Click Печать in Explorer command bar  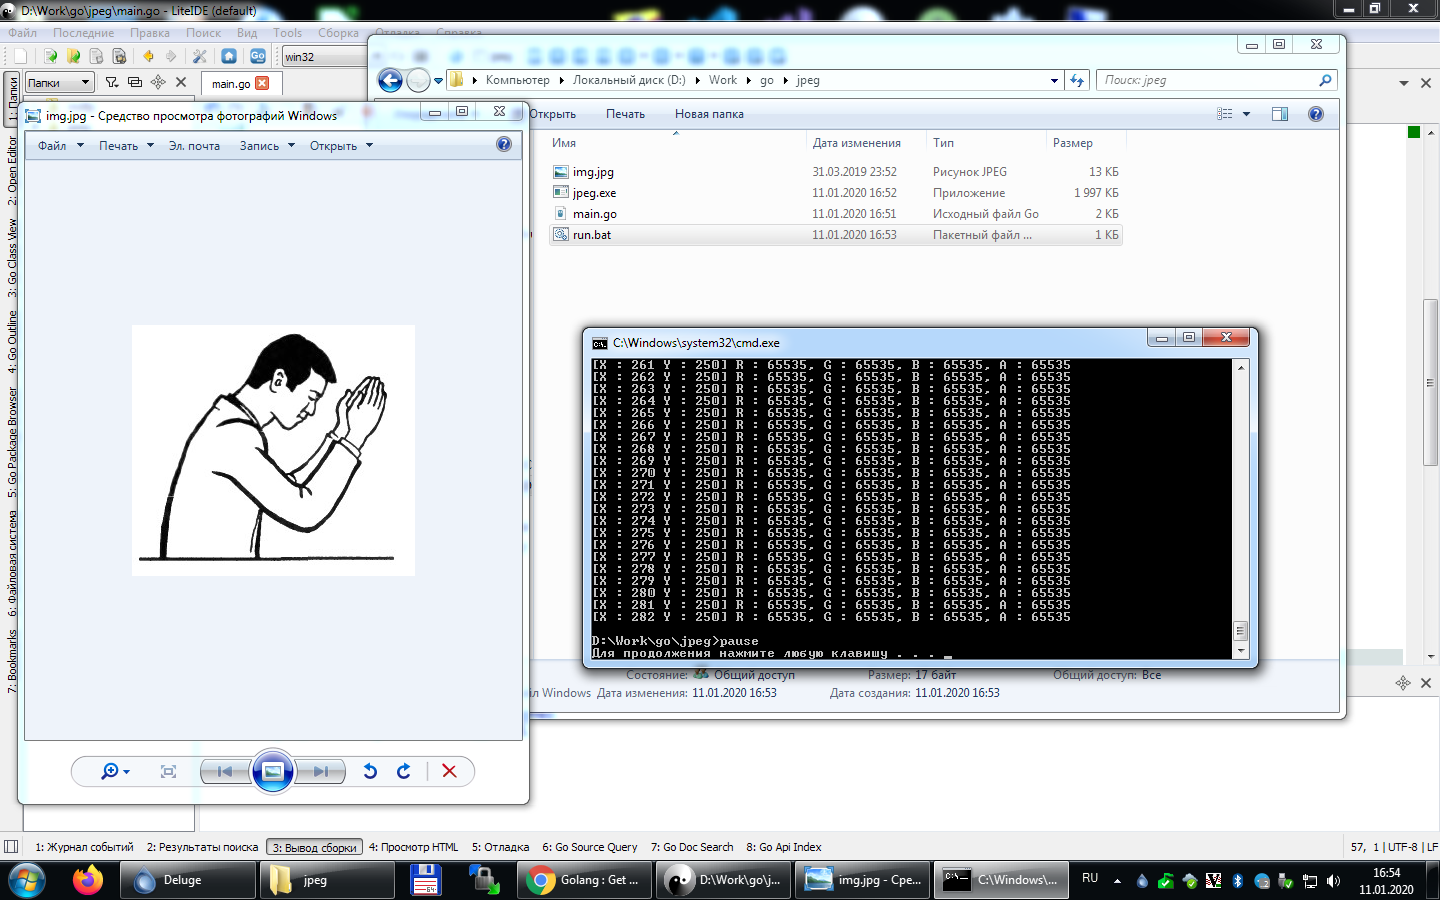pyautogui.click(x=625, y=114)
